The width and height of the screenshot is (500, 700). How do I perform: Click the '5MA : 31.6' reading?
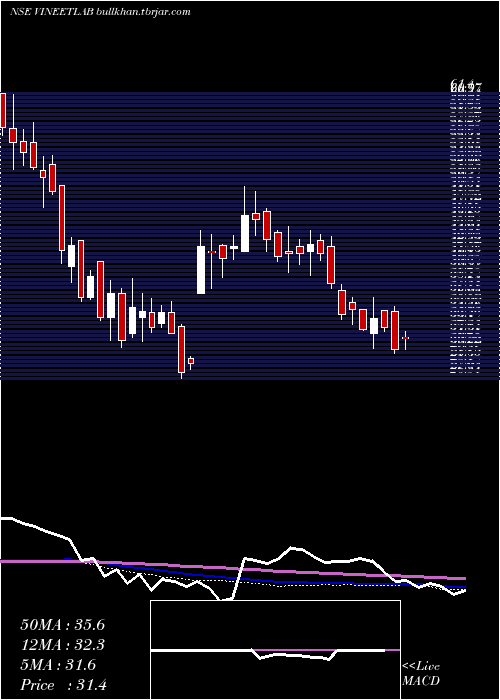click(x=58, y=665)
